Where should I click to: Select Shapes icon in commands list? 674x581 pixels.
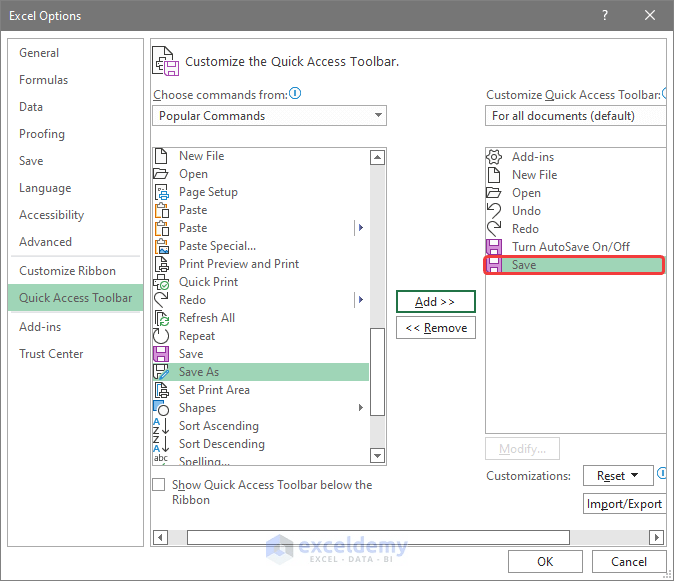[161, 408]
